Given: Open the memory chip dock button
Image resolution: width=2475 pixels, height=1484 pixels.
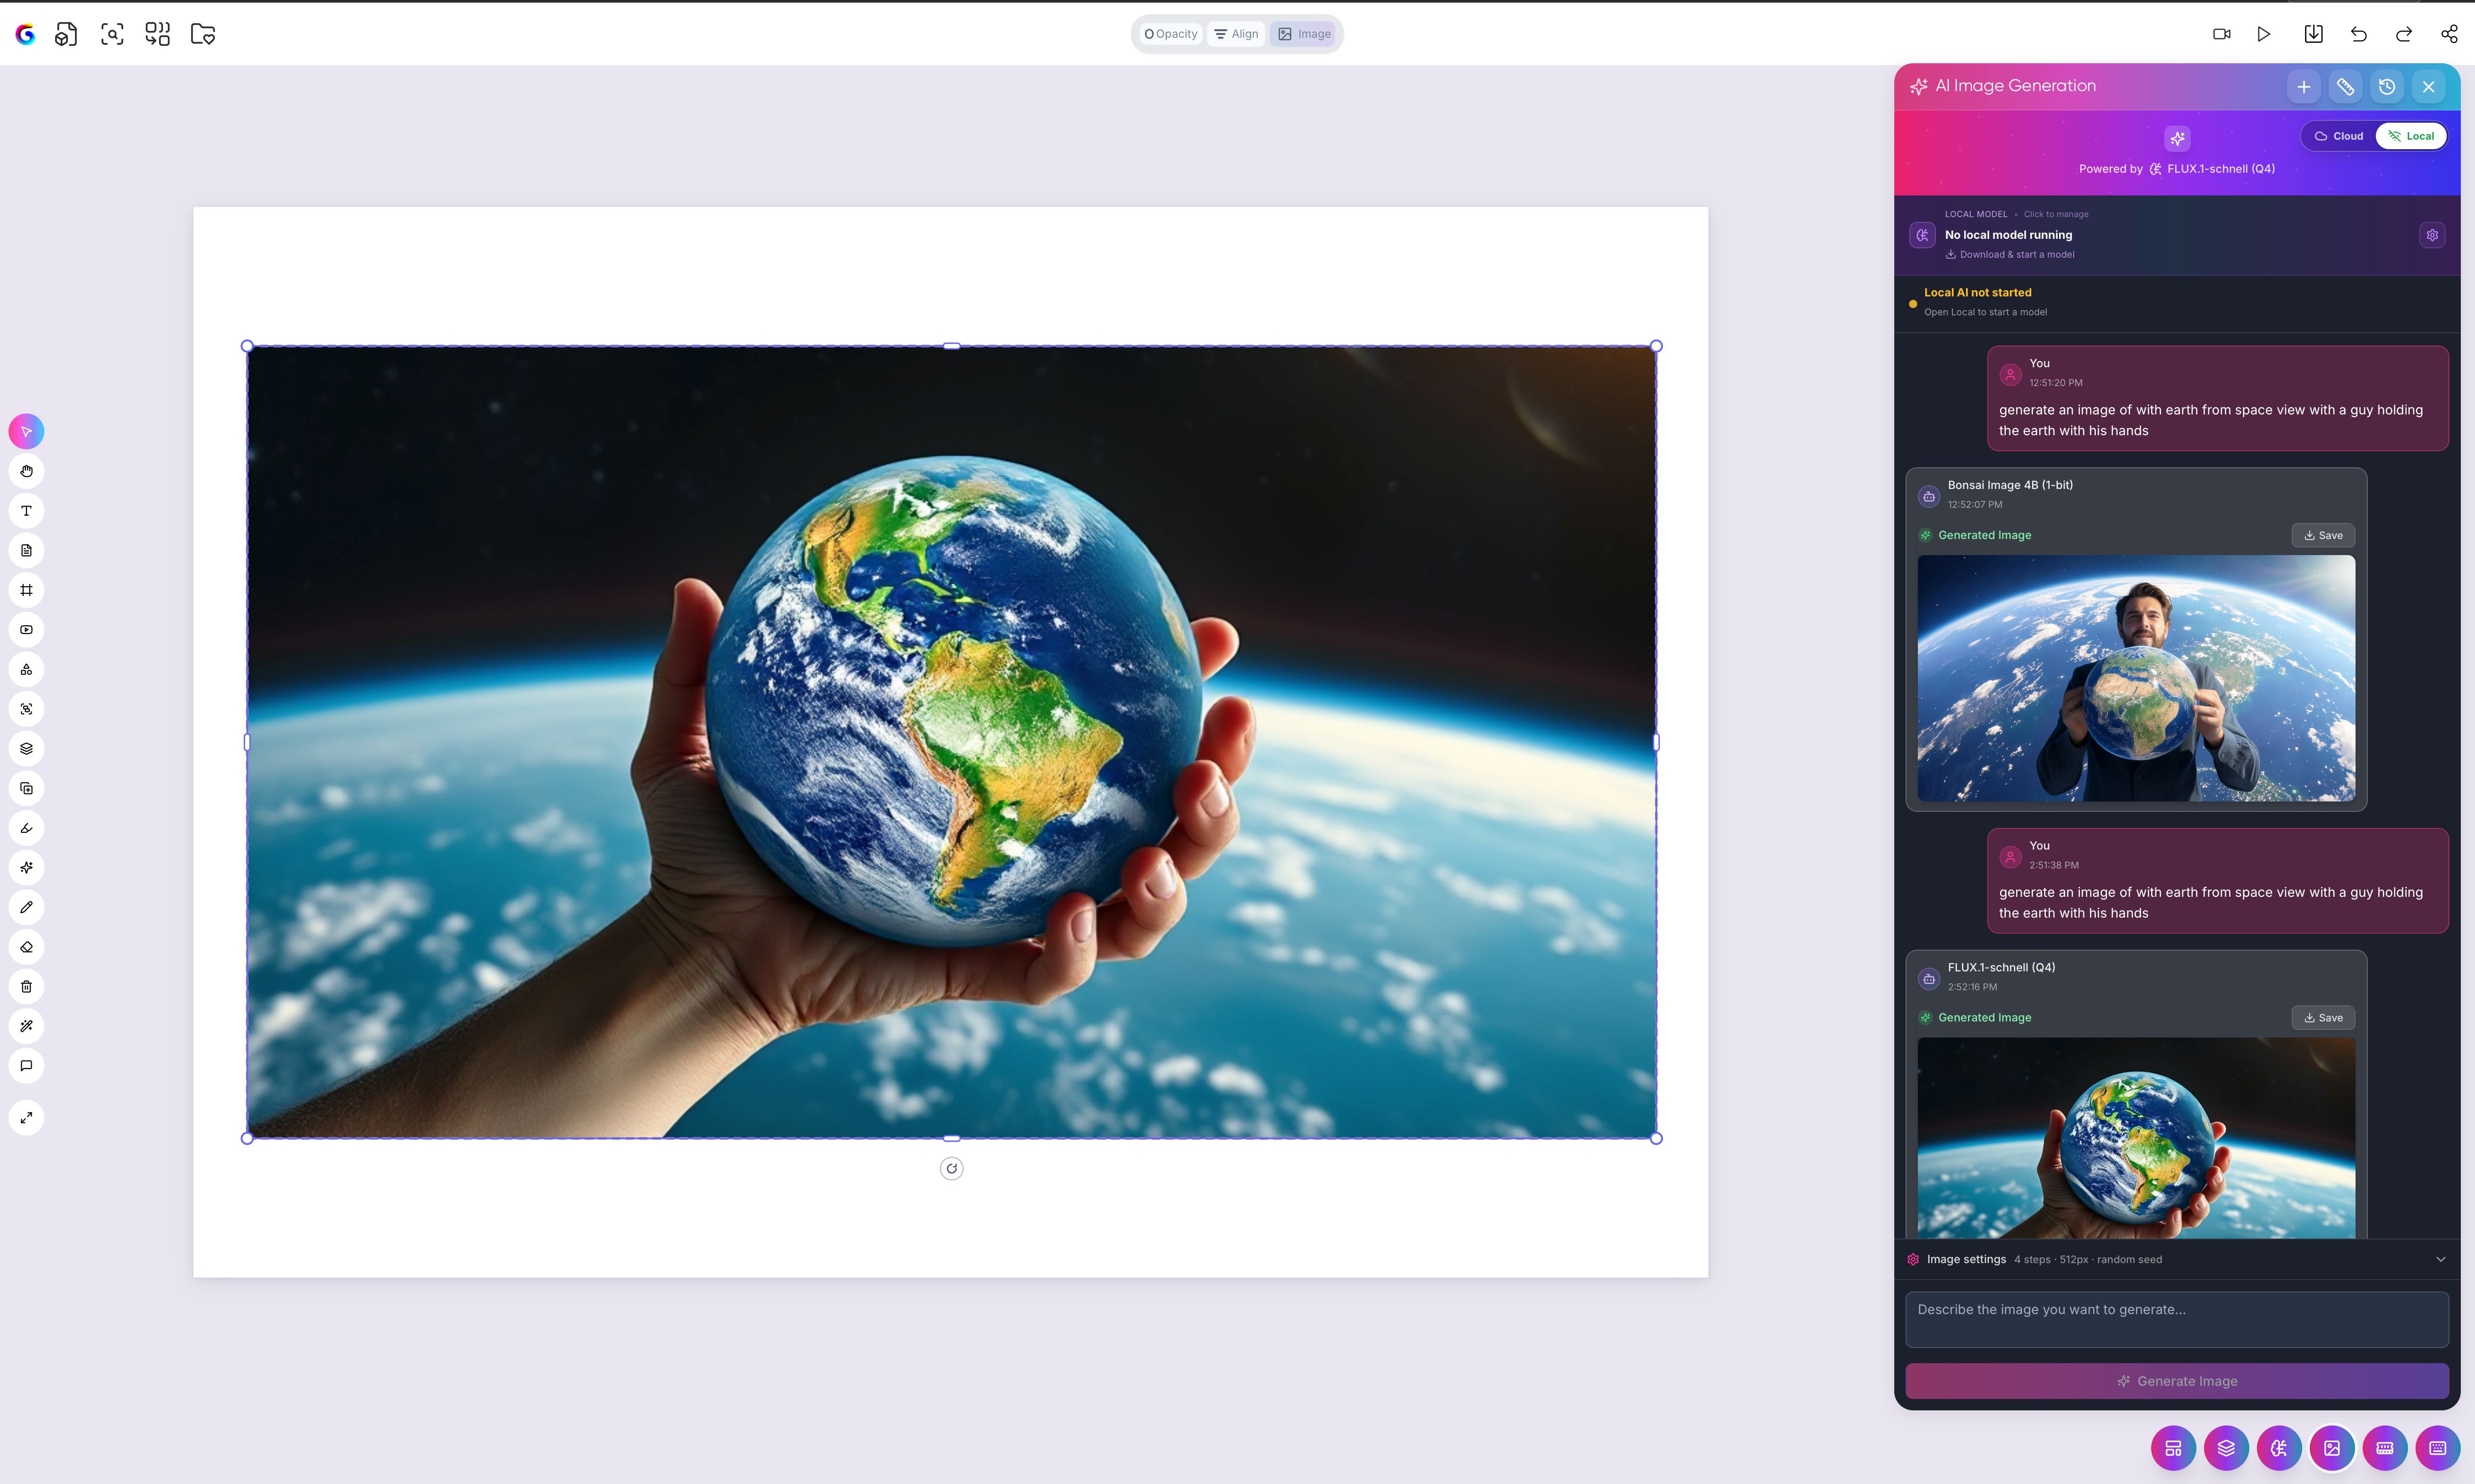Looking at the screenshot, I should [2385, 1448].
